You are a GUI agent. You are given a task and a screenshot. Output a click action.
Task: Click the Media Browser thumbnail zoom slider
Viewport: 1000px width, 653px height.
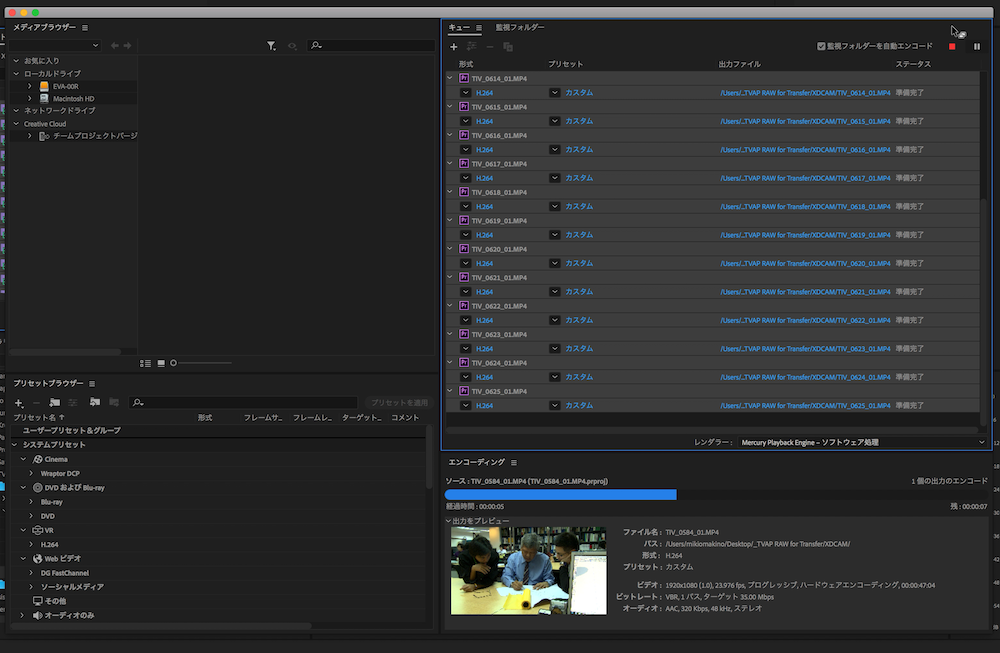(x=174, y=362)
